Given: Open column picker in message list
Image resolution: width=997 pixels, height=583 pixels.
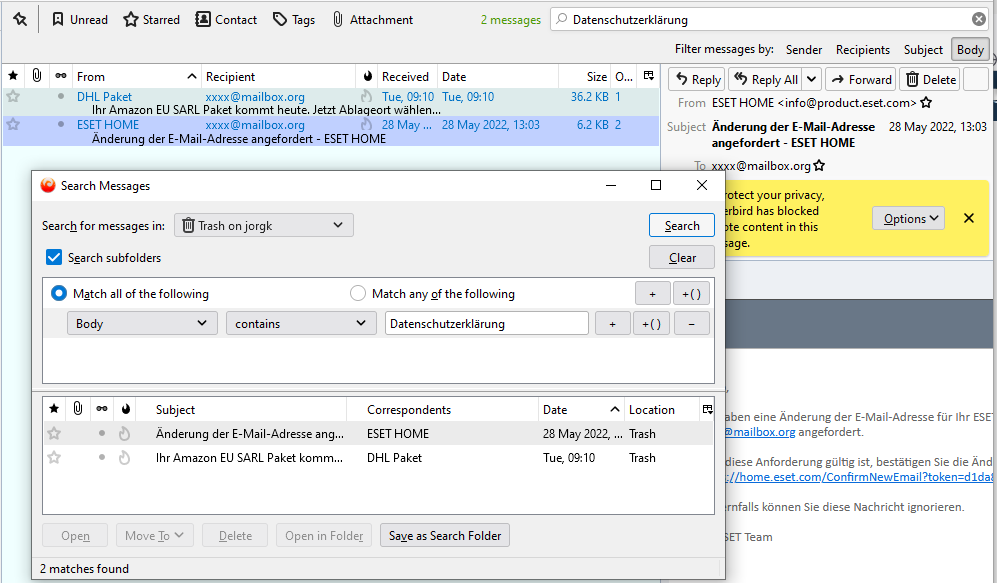Looking at the screenshot, I should point(649,76).
